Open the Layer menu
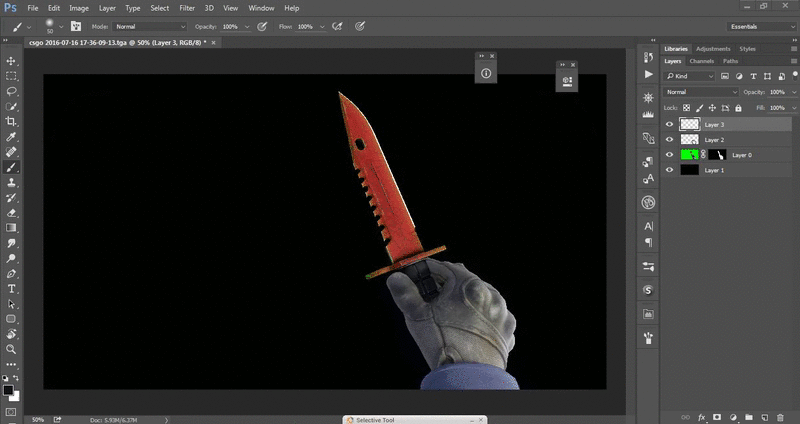800x424 pixels. click(107, 8)
